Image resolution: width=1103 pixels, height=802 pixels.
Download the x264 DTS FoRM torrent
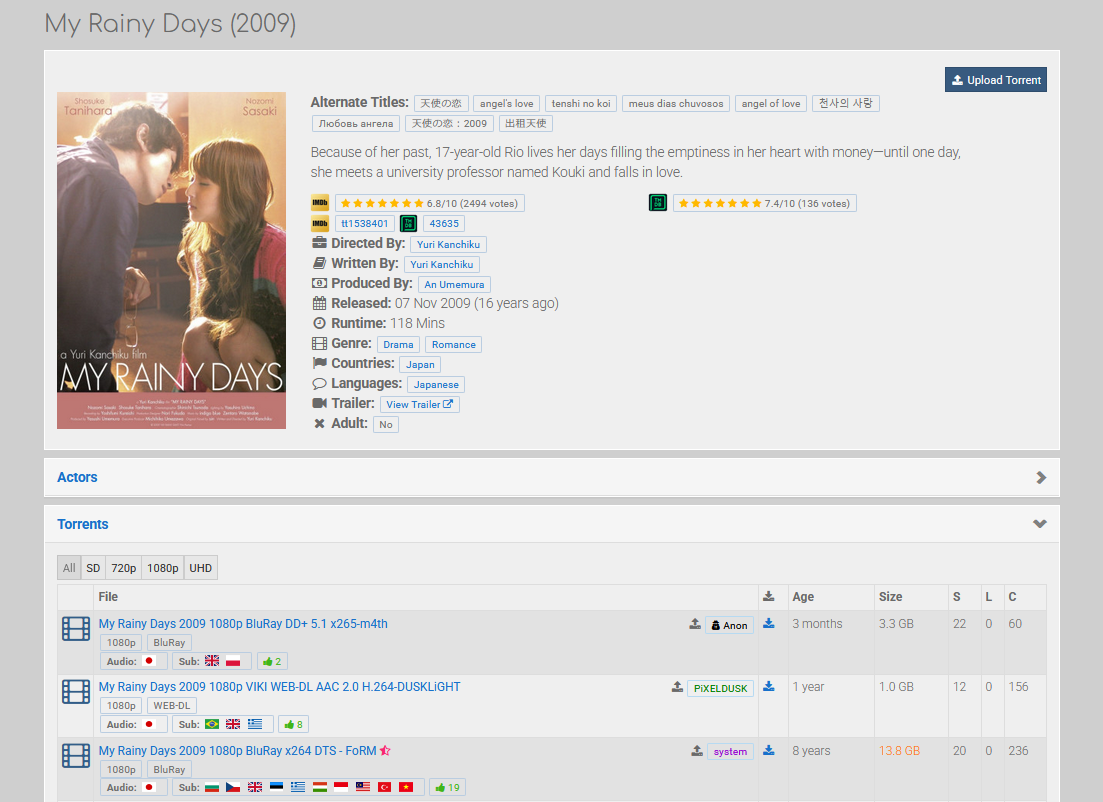(x=769, y=751)
